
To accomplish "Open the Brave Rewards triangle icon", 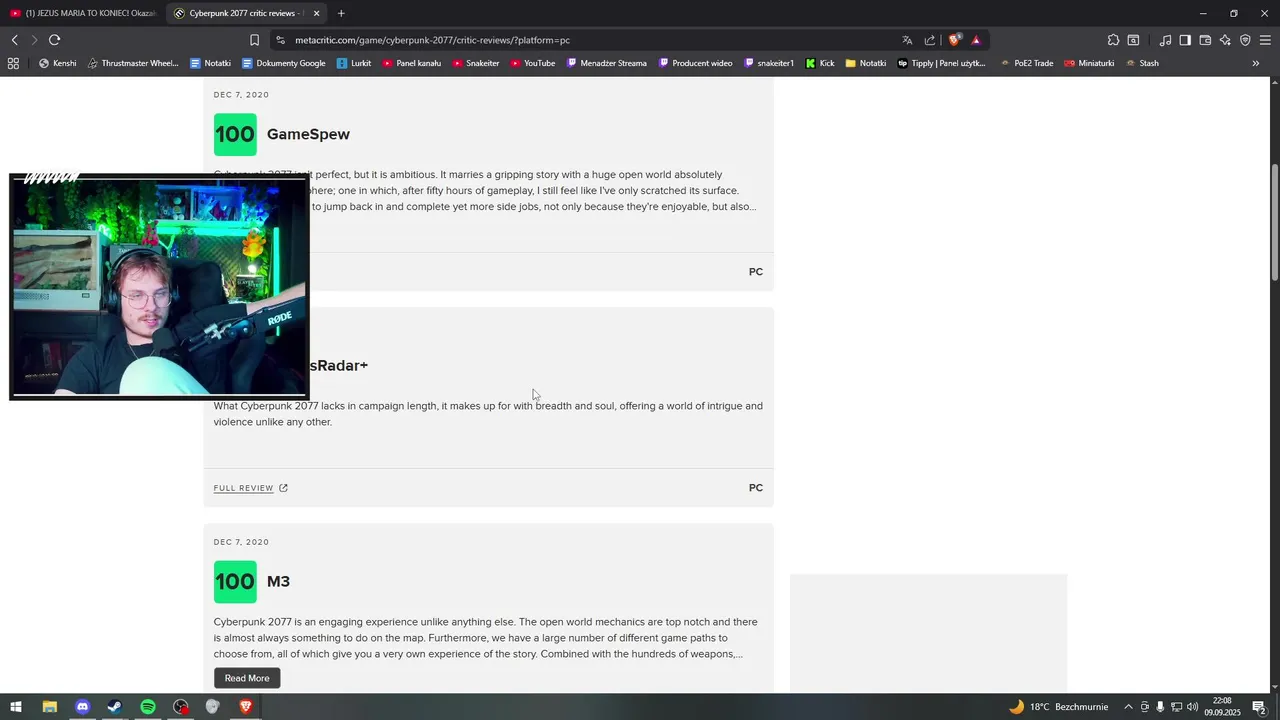I will coord(976,40).
